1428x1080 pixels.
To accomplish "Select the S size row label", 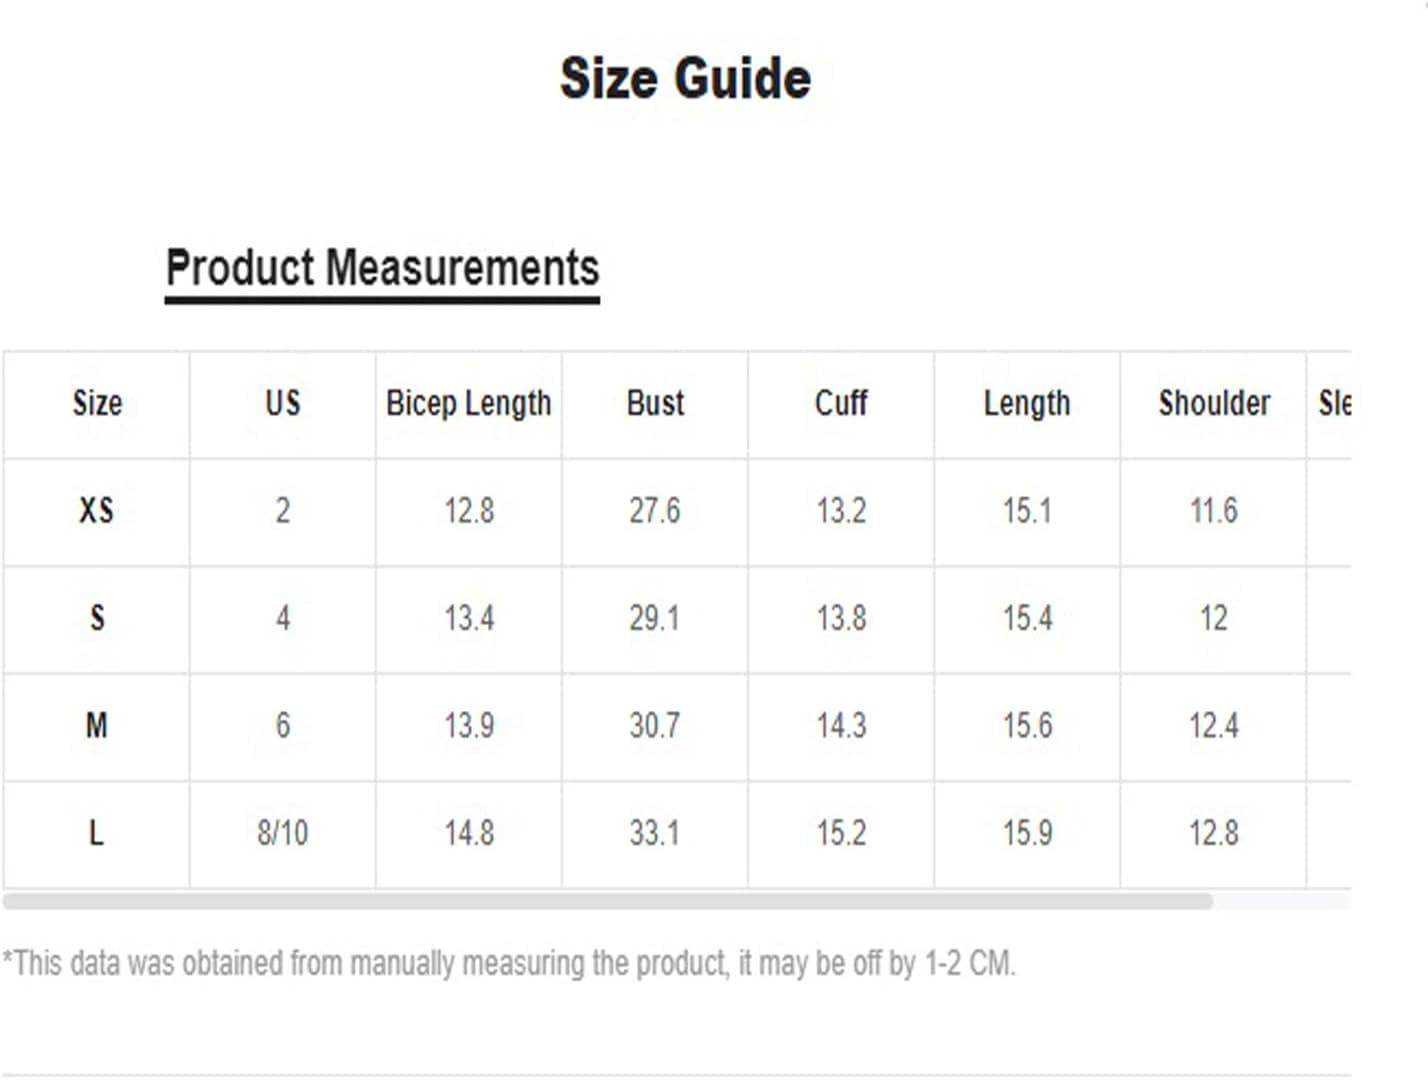I will click(x=97, y=618).
